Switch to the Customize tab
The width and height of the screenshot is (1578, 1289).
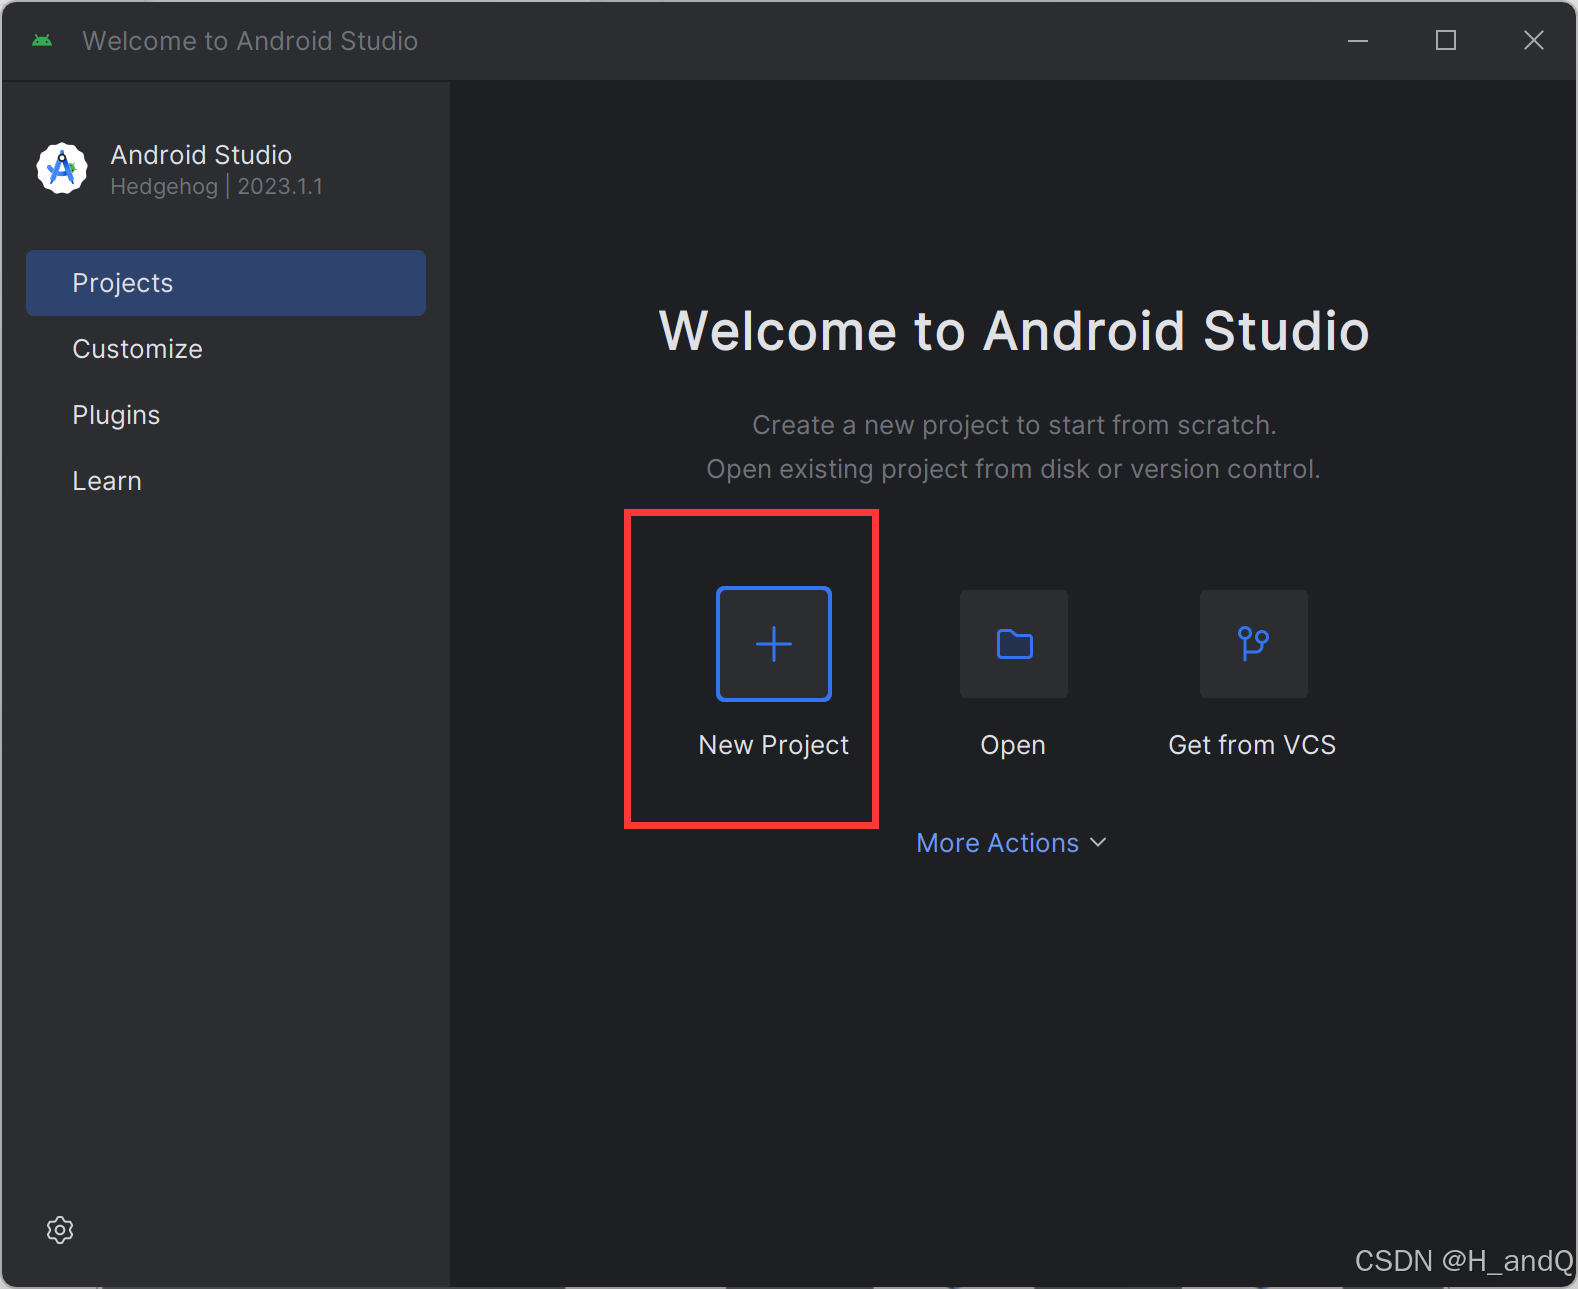pyautogui.click(x=226, y=349)
